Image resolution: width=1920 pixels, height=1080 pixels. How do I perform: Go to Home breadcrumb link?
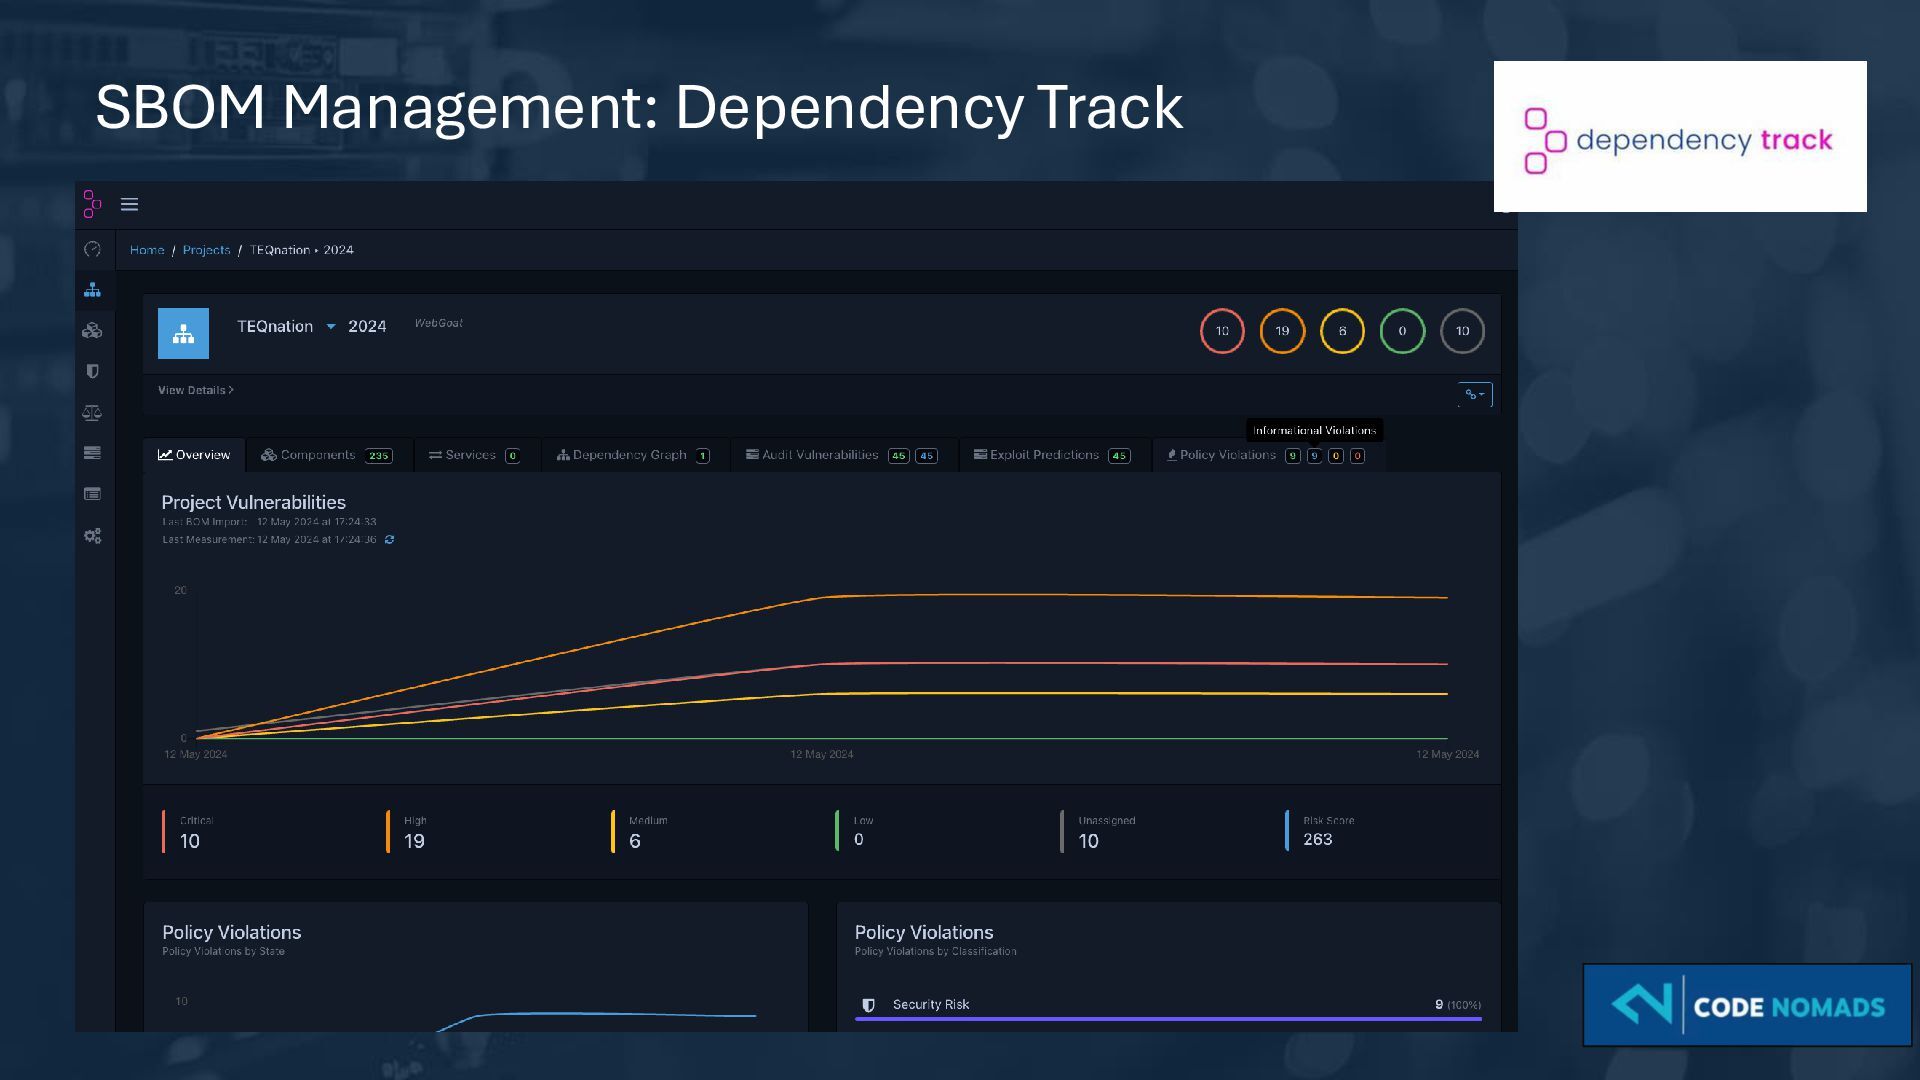tap(147, 250)
